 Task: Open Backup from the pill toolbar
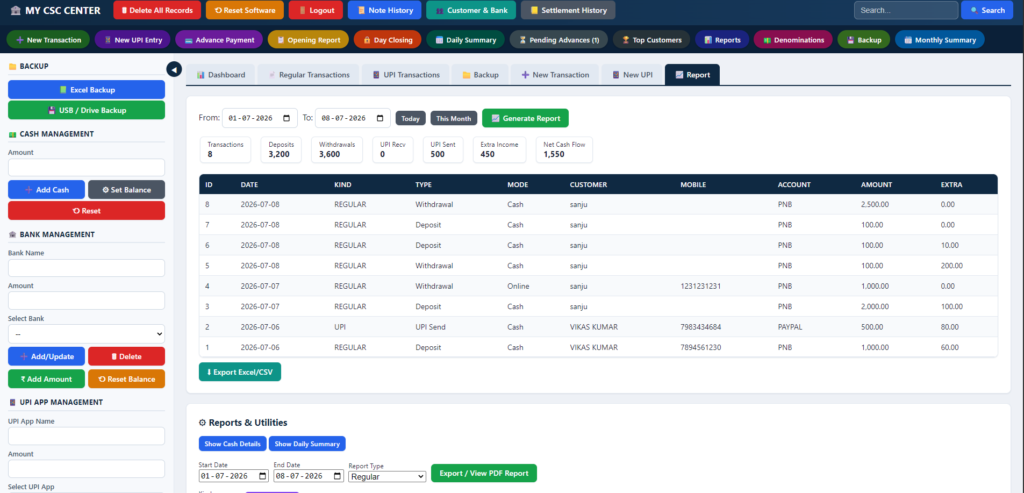tap(863, 40)
